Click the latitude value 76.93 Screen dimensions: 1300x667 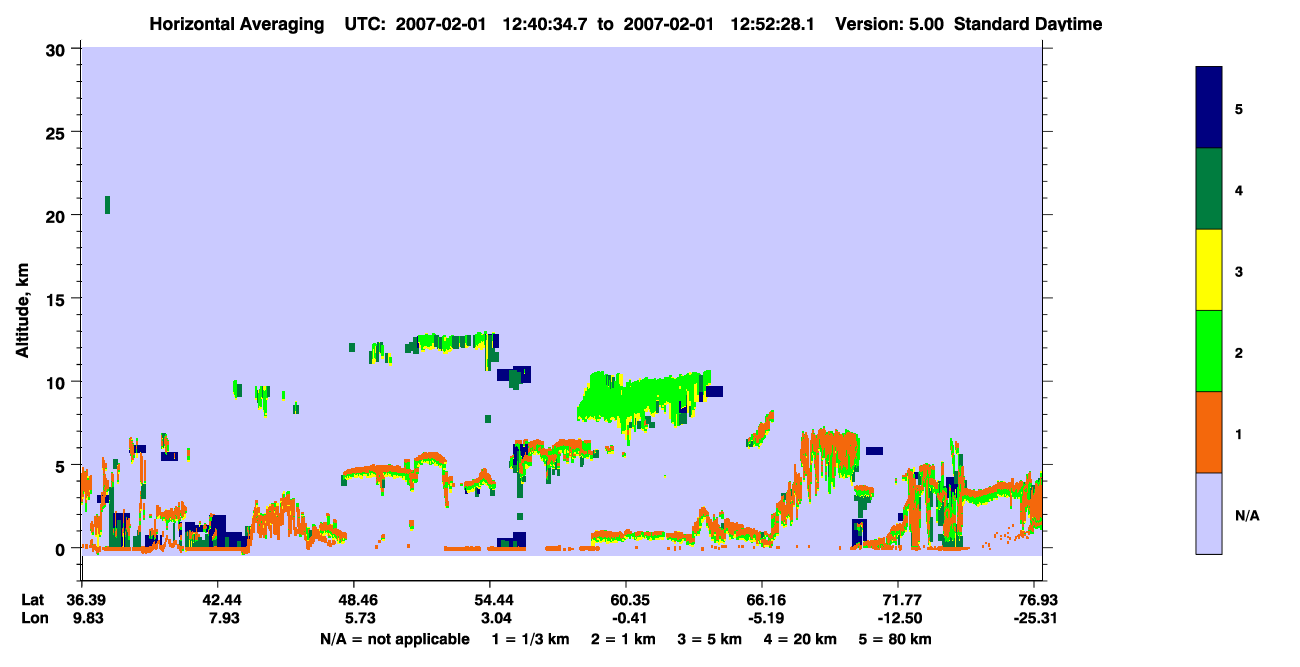1039,599
